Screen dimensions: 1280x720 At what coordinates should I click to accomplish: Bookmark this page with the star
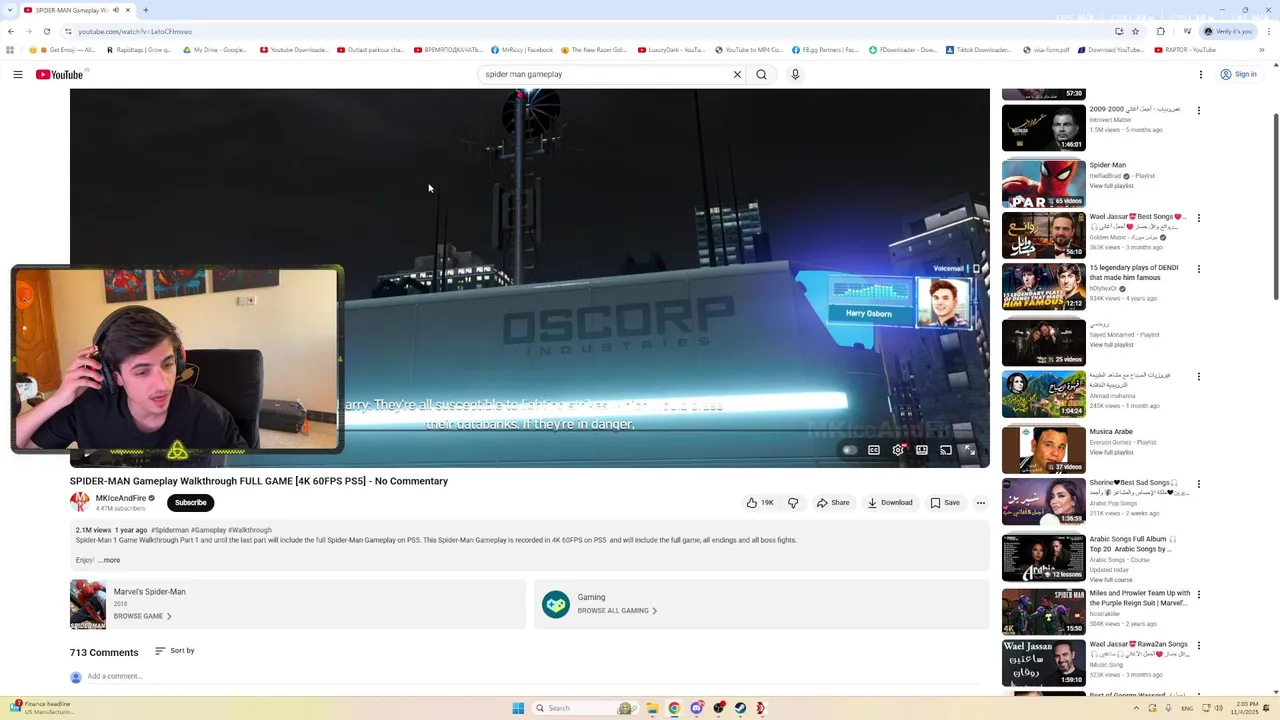coord(1135,31)
